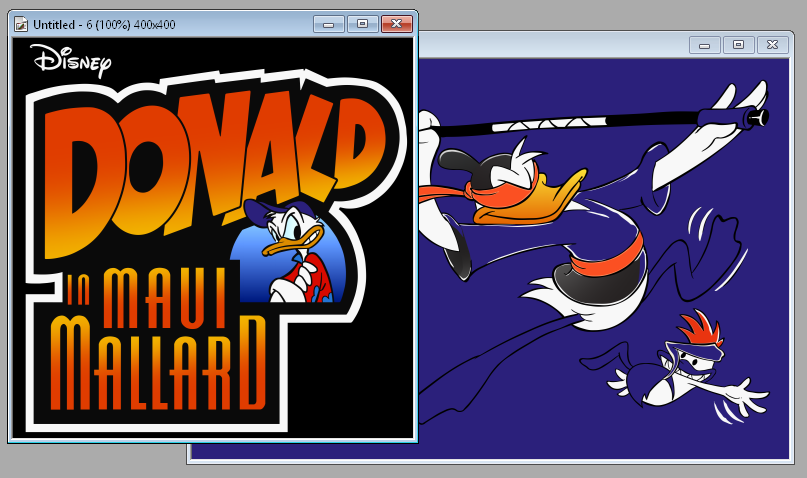Click the Untitled - 6 (100%) 400x400 title text
807x478 pixels.
tap(104, 25)
